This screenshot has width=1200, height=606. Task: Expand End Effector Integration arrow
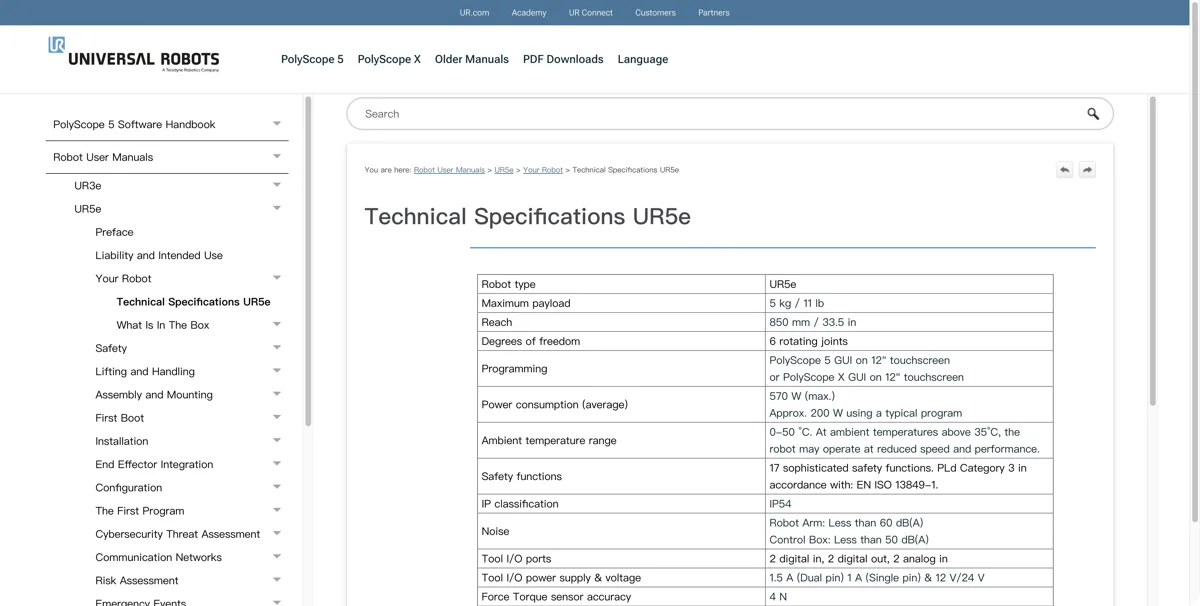277,464
